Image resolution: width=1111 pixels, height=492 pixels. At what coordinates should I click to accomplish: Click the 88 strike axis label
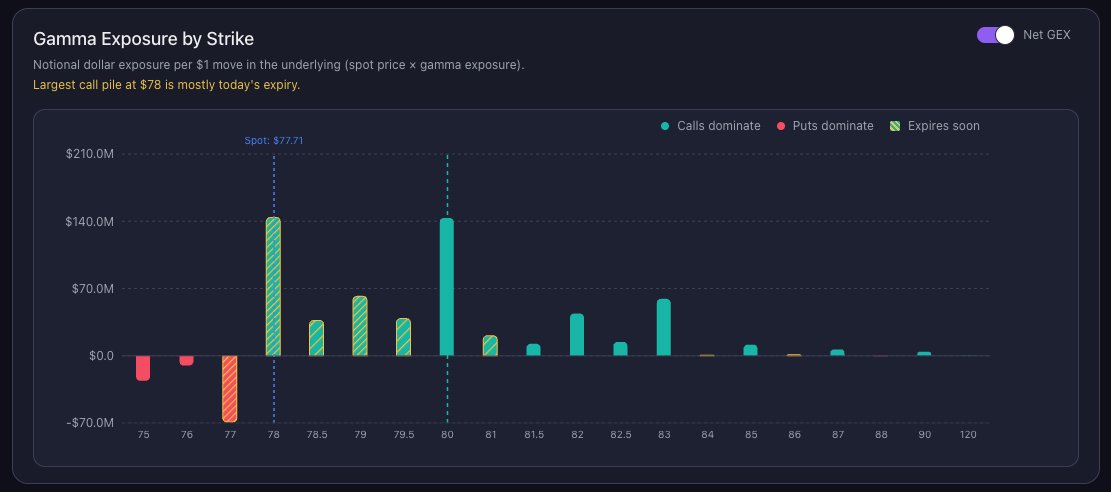881,435
